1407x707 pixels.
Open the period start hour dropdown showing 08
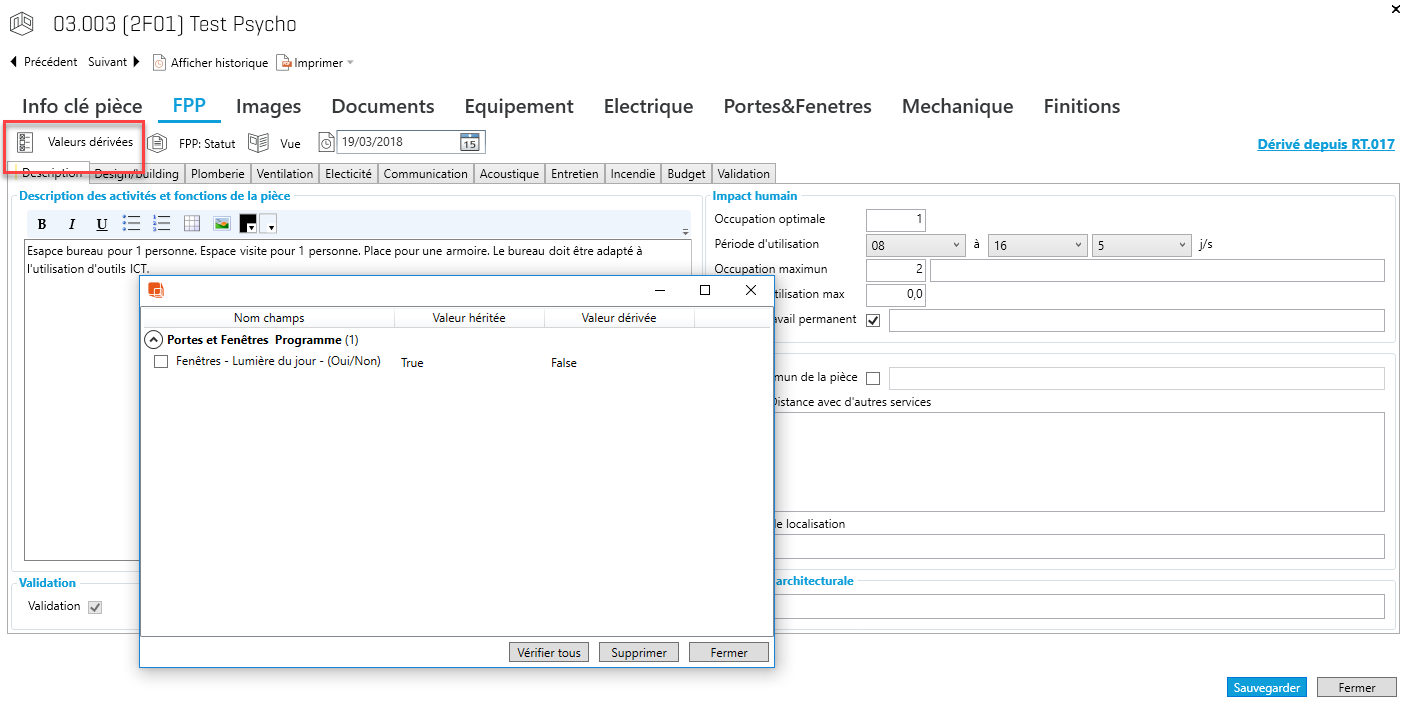coord(915,245)
